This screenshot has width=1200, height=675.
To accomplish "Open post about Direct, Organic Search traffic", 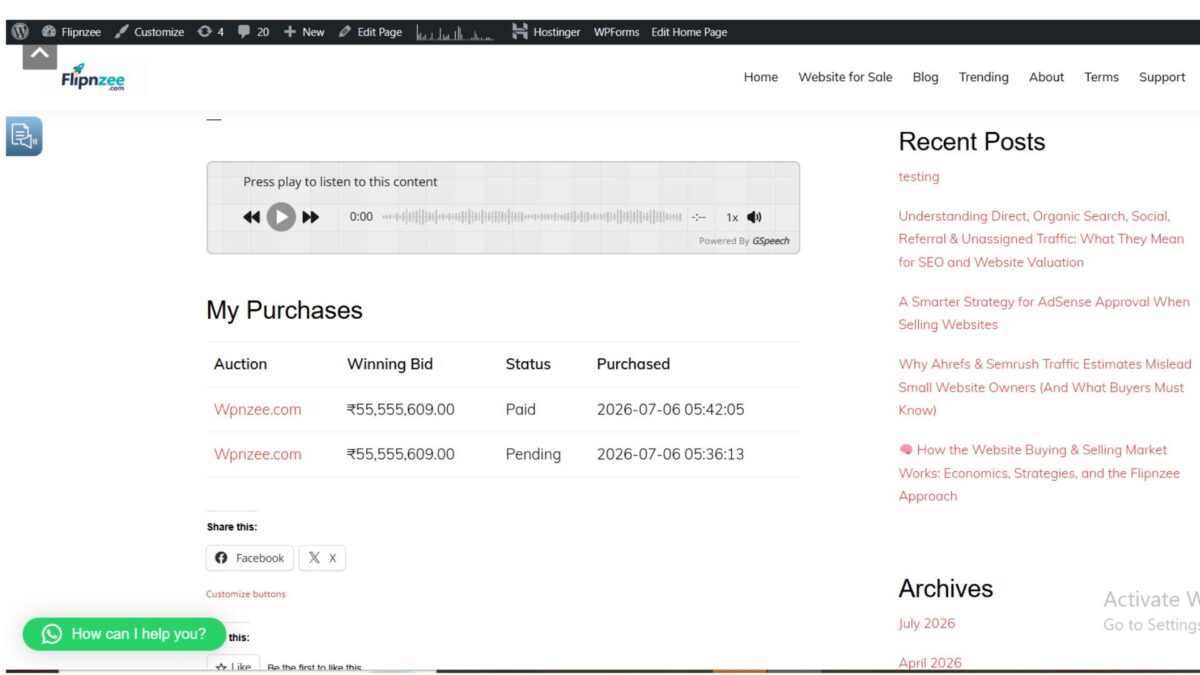I will (x=1041, y=239).
